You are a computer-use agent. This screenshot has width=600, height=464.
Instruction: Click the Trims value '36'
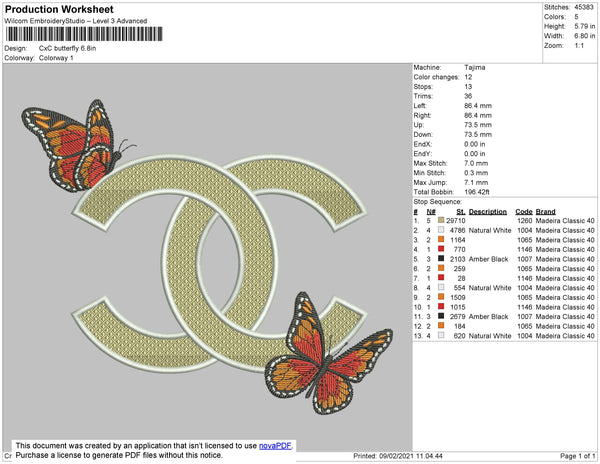pyautogui.click(x=468, y=96)
